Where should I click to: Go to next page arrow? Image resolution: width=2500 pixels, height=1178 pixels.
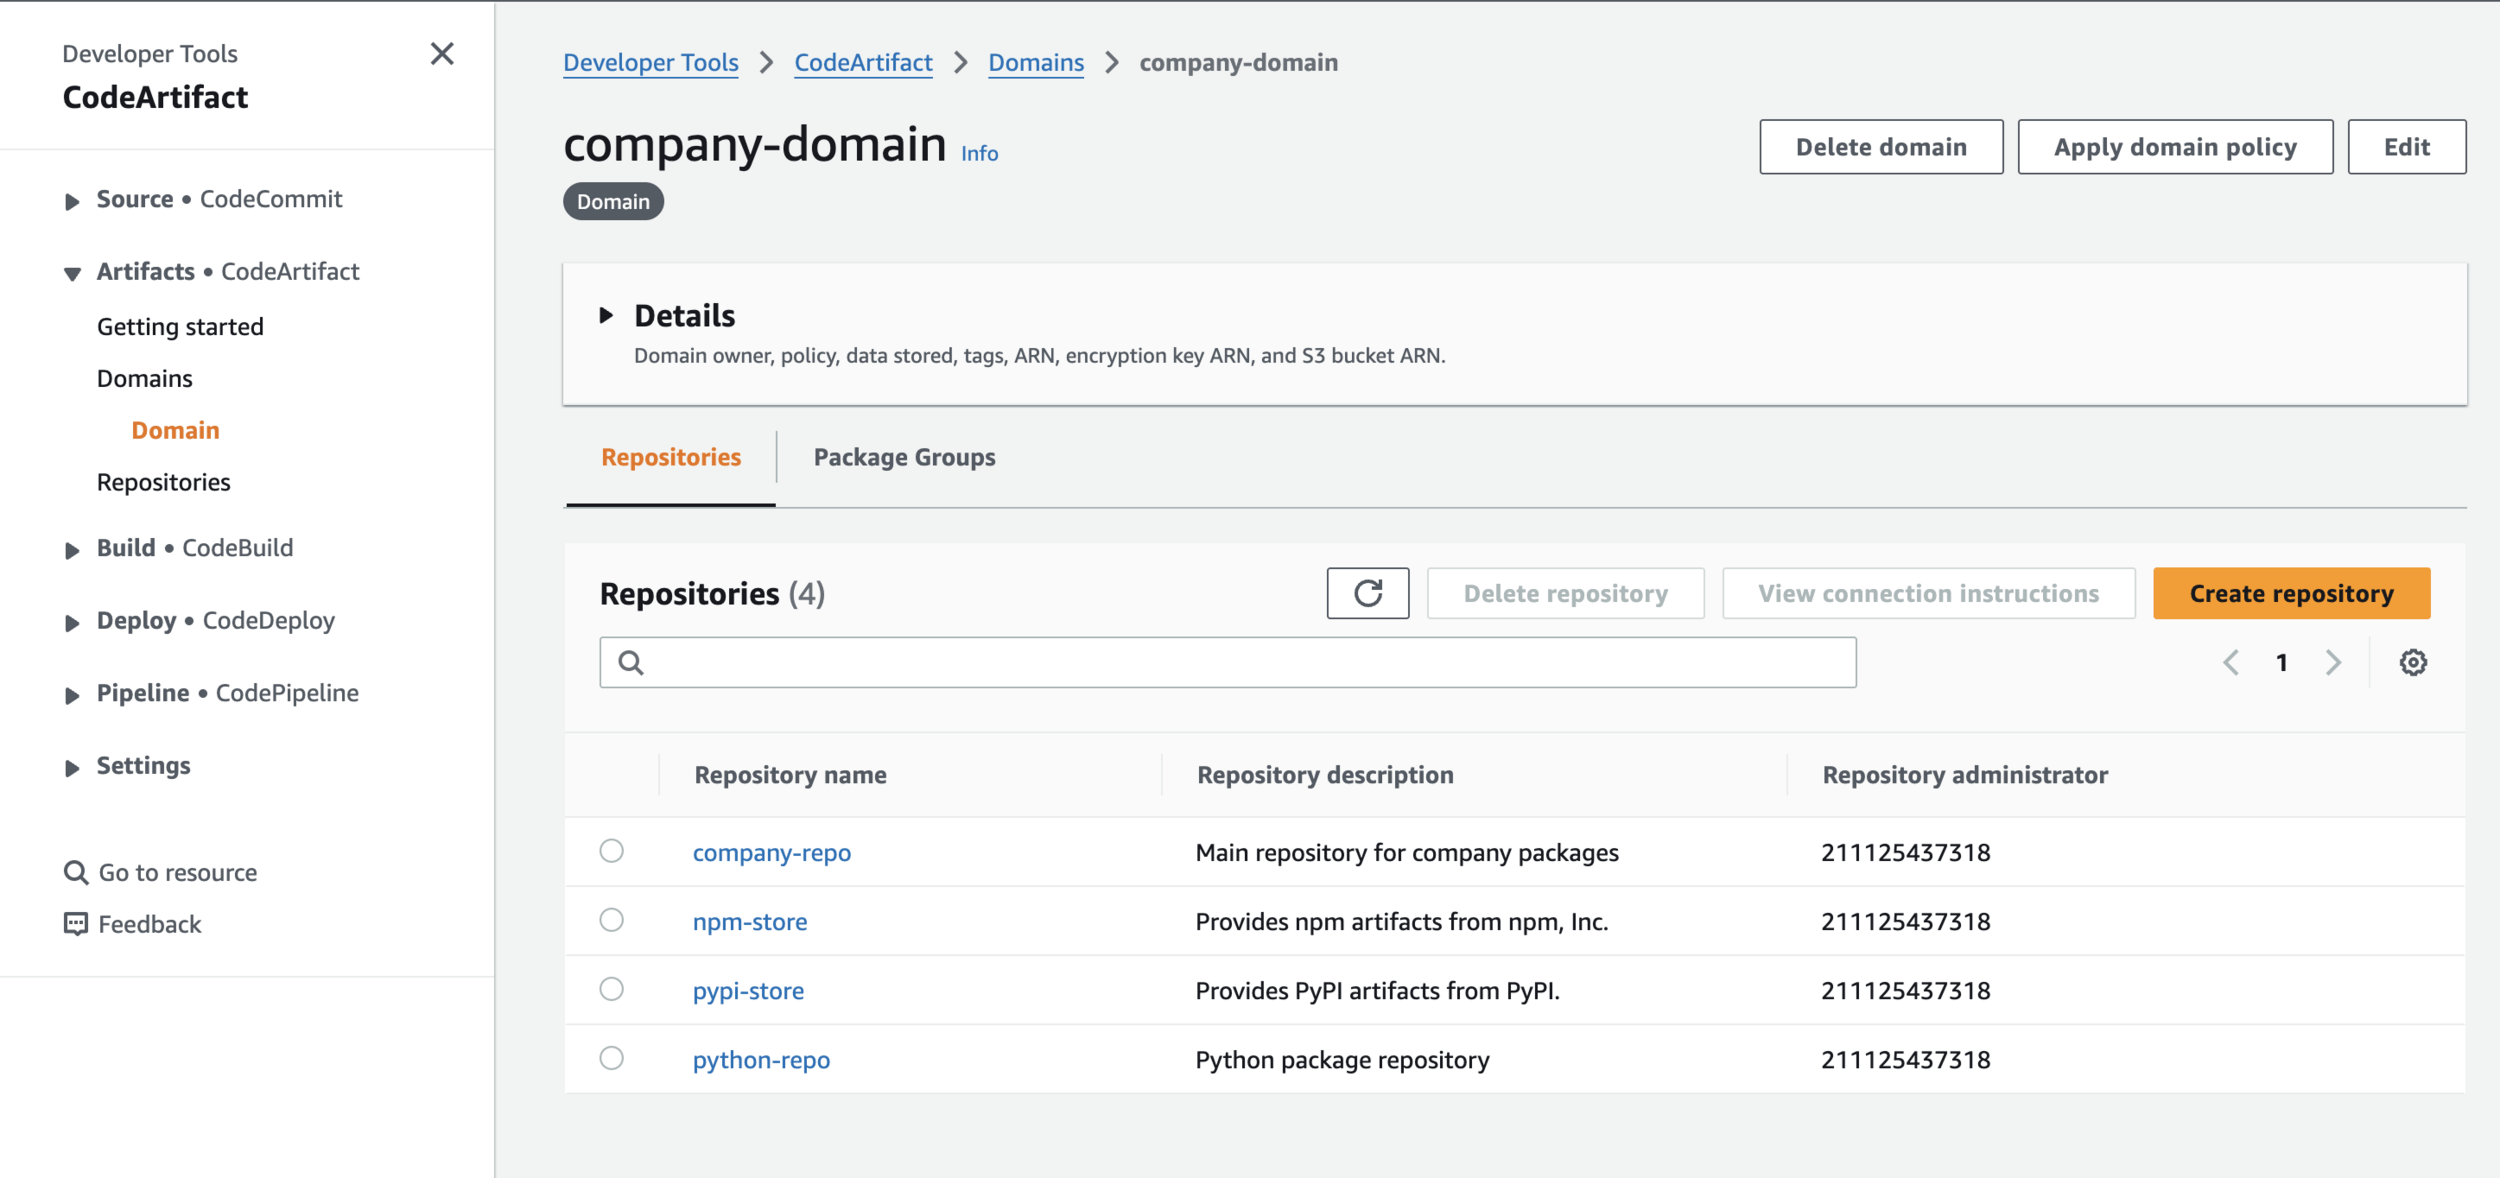click(x=2333, y=662)
